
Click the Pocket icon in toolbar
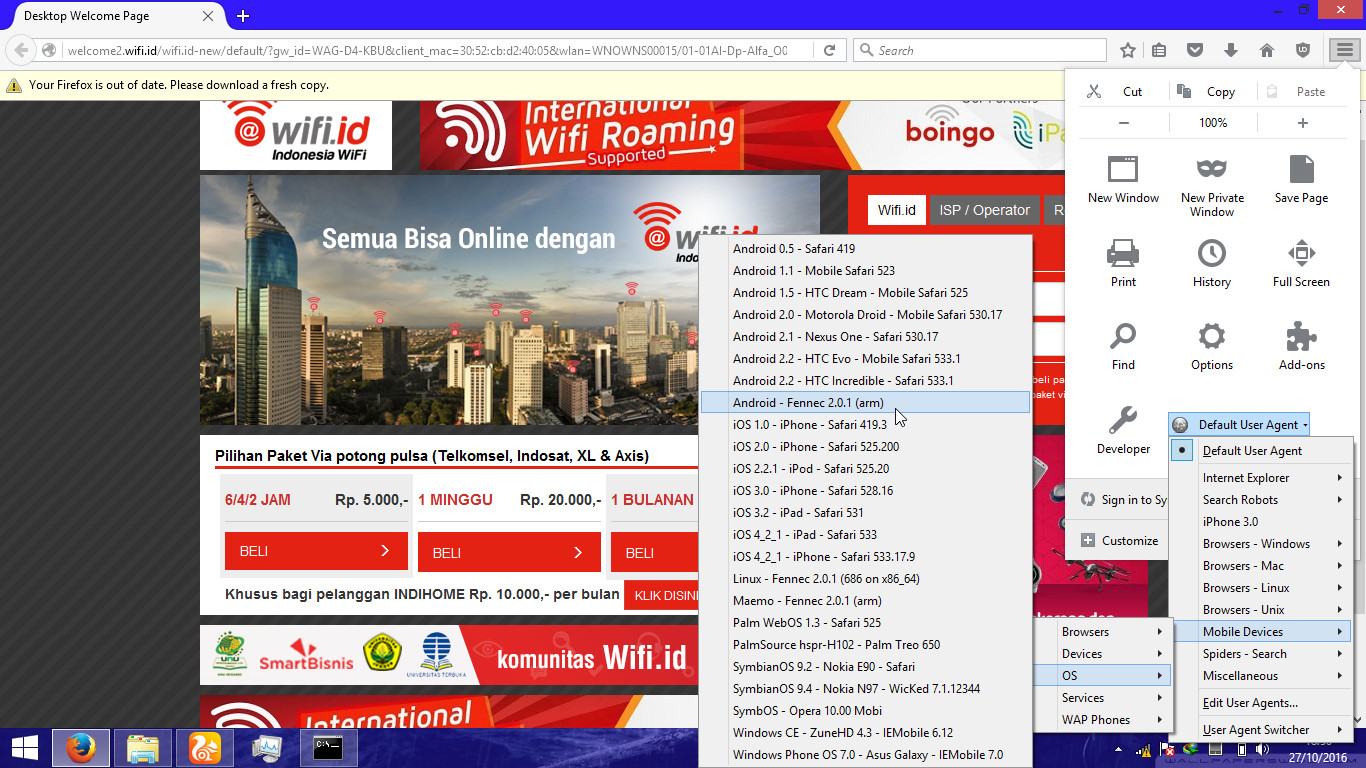1195,50
